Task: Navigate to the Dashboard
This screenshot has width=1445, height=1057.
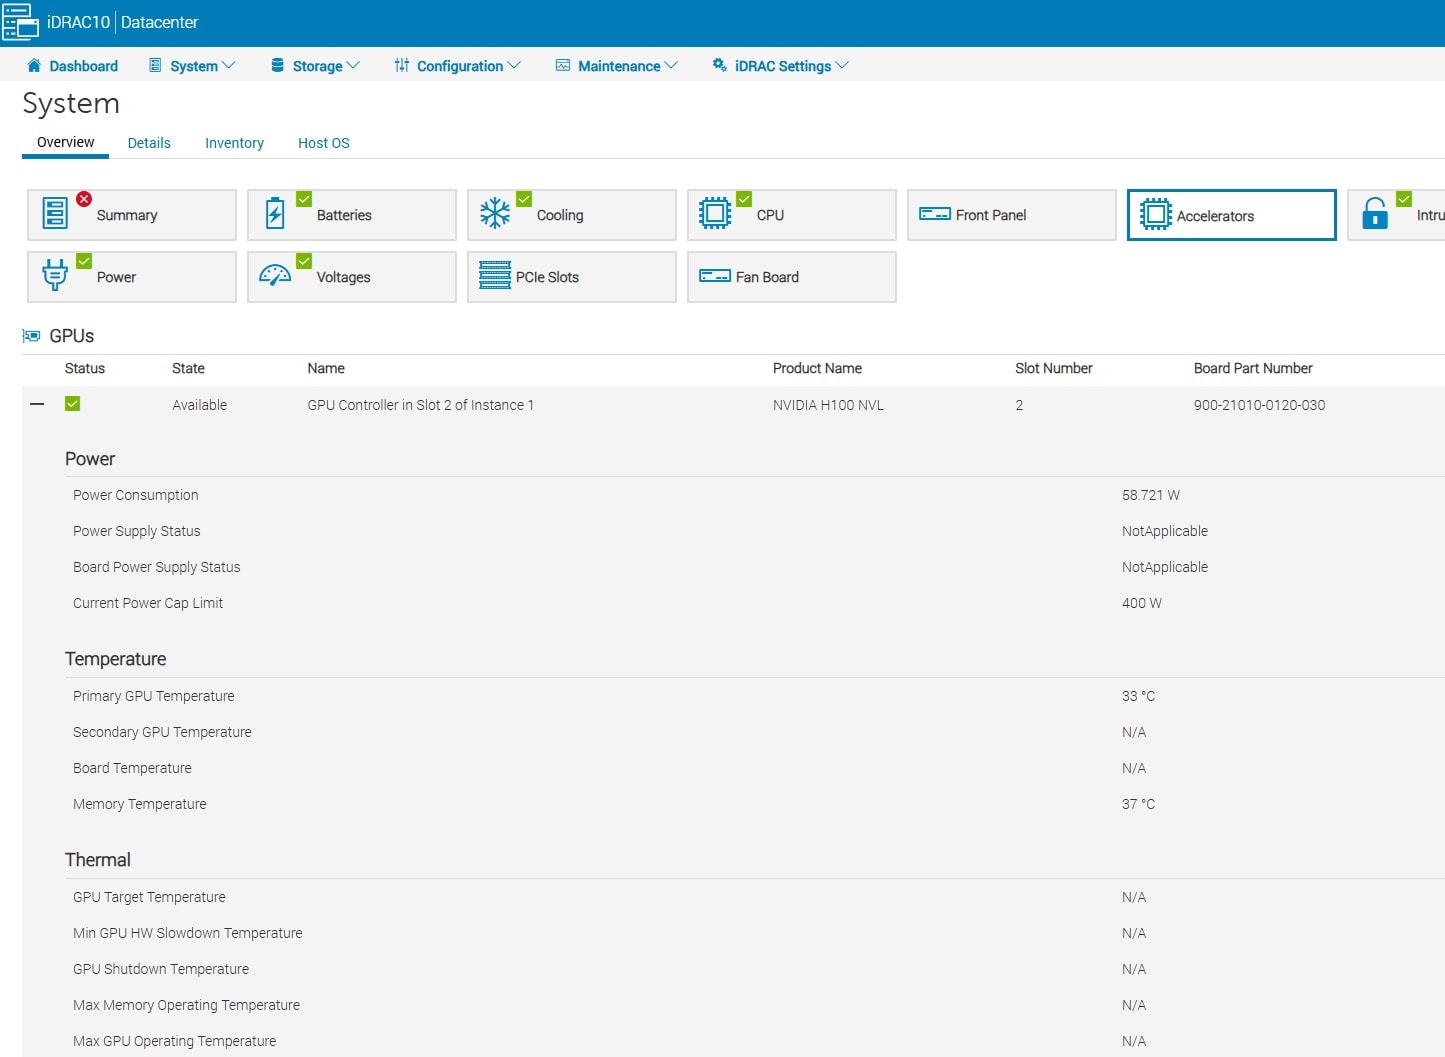Action: coord(72,65)
